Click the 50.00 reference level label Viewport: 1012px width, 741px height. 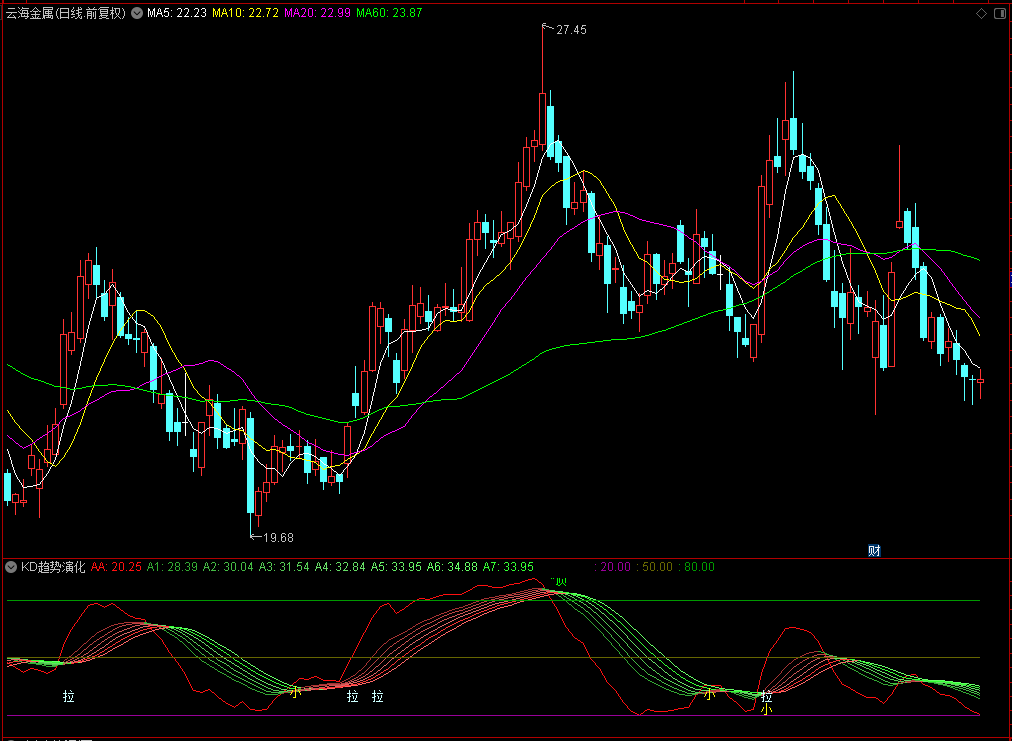point(654,567)
